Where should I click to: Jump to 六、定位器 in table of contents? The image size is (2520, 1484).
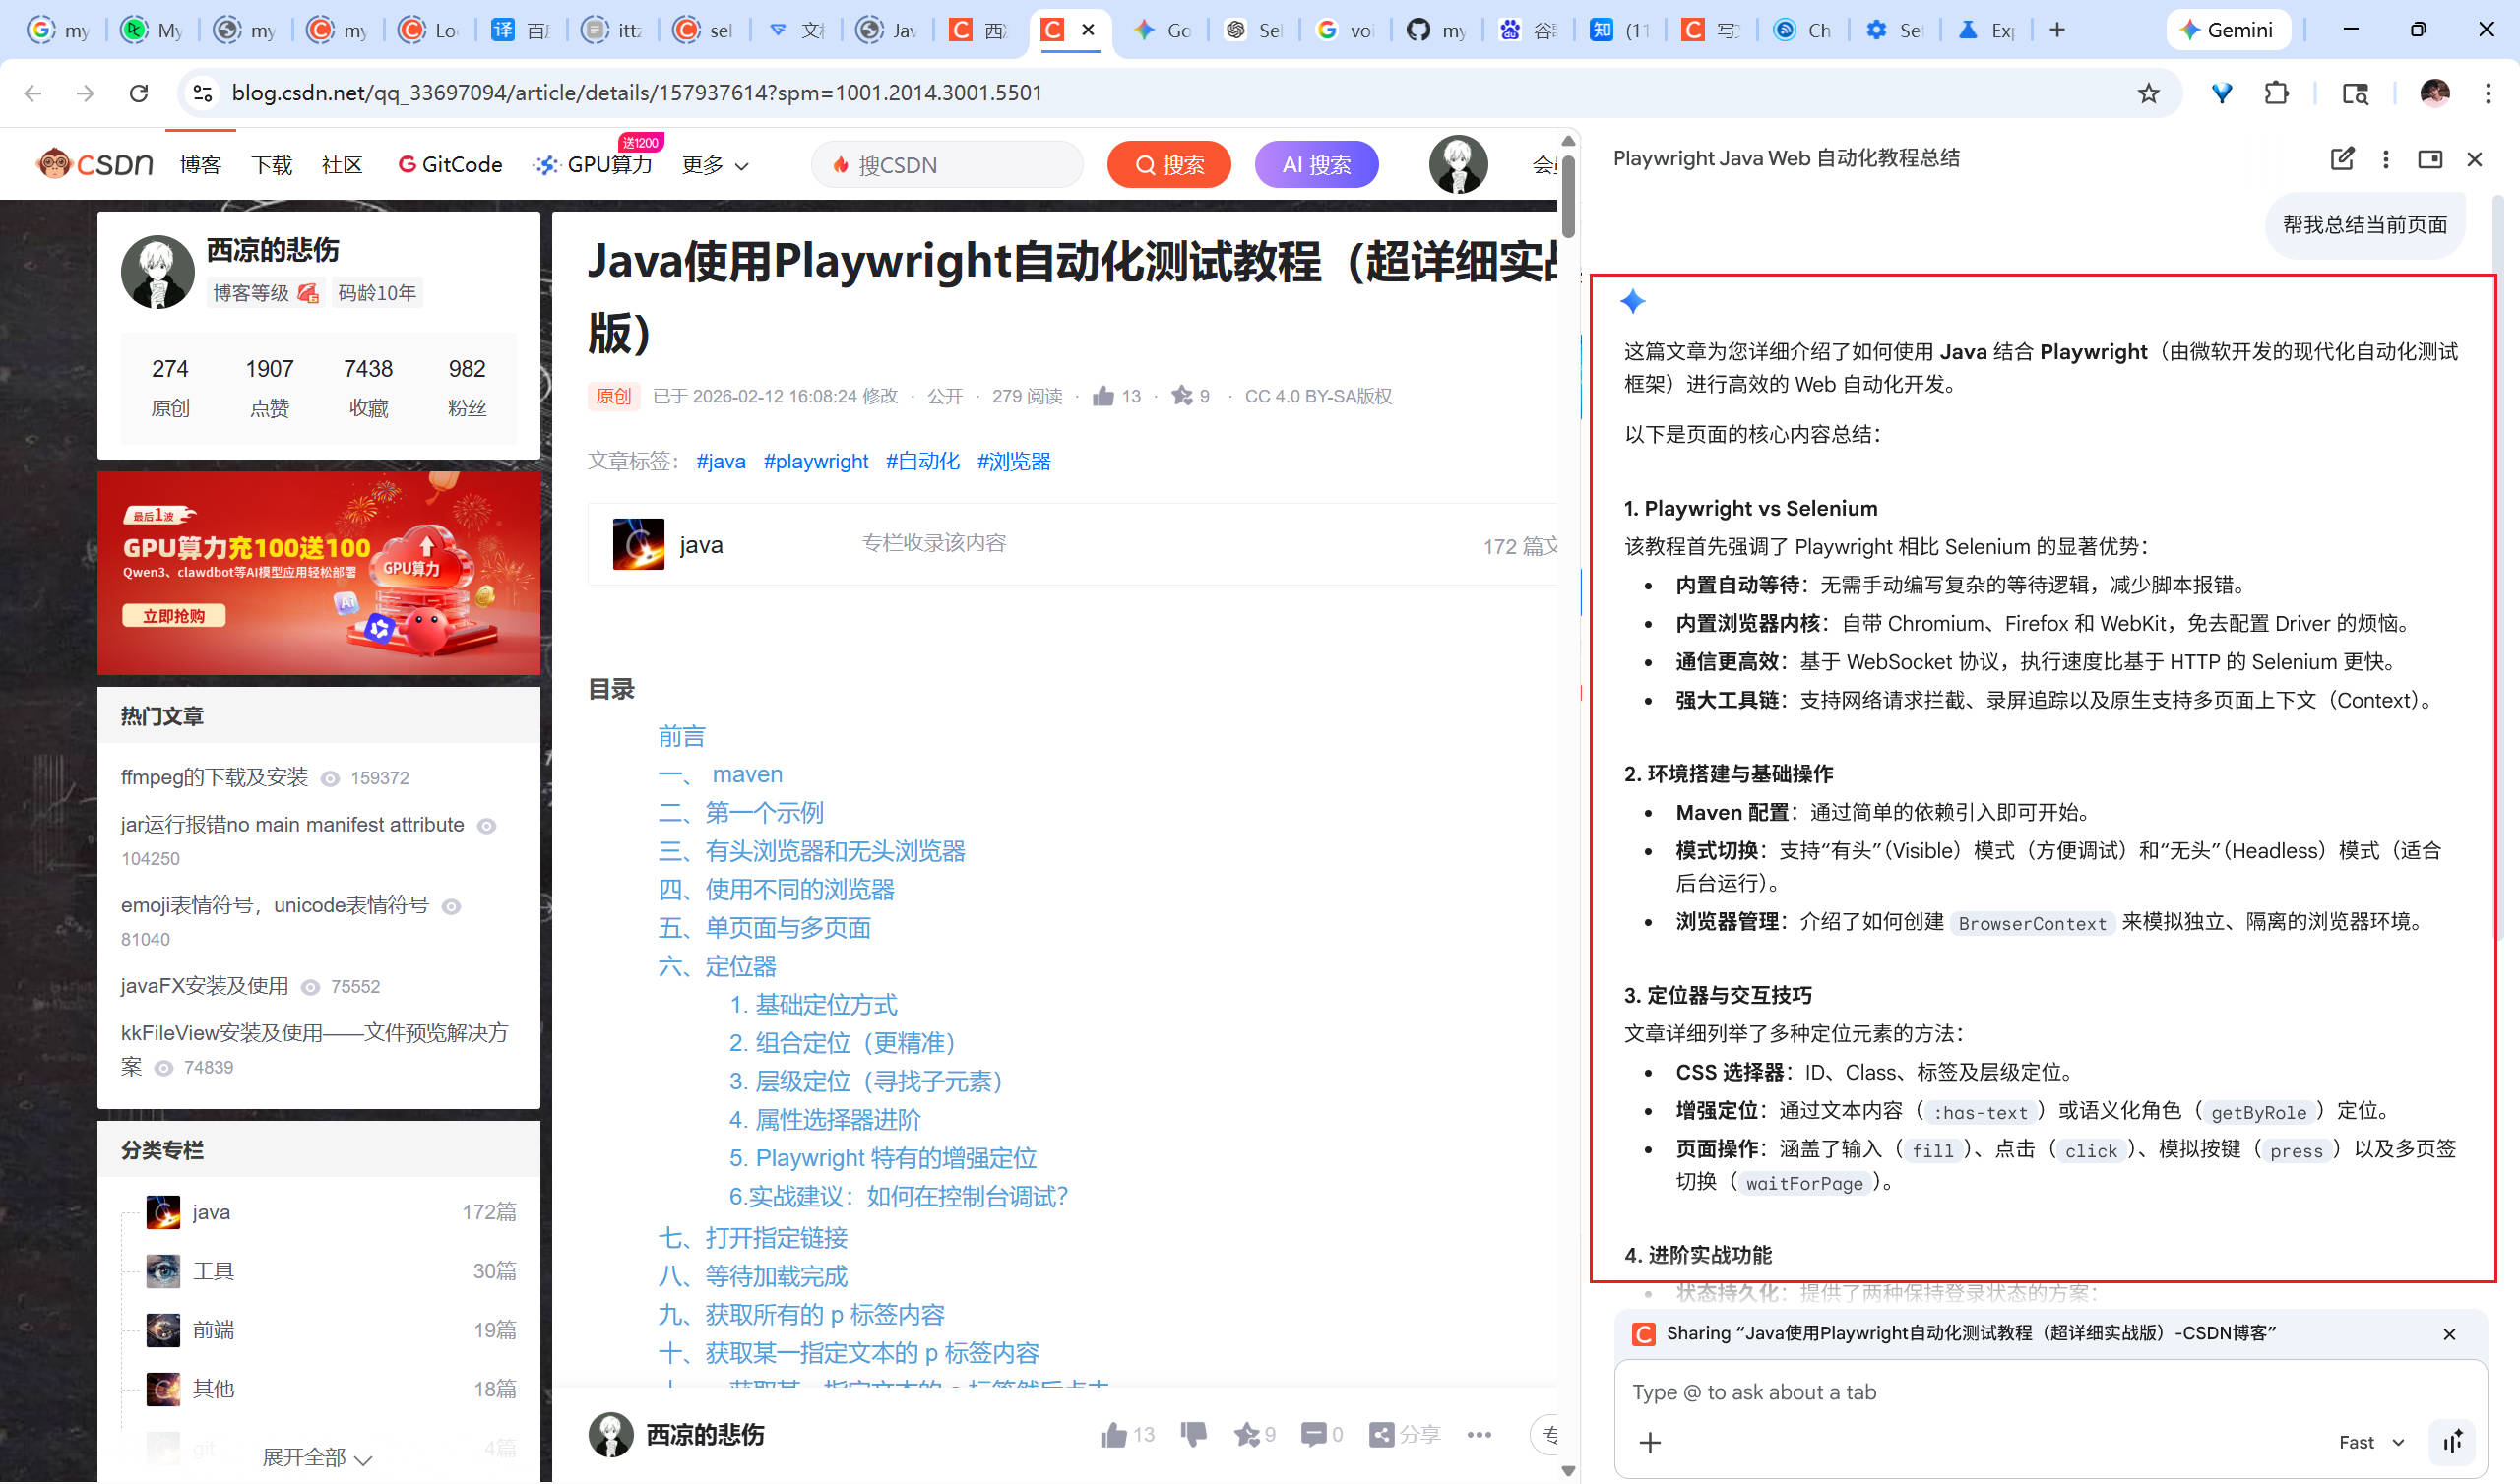[717, 967]
